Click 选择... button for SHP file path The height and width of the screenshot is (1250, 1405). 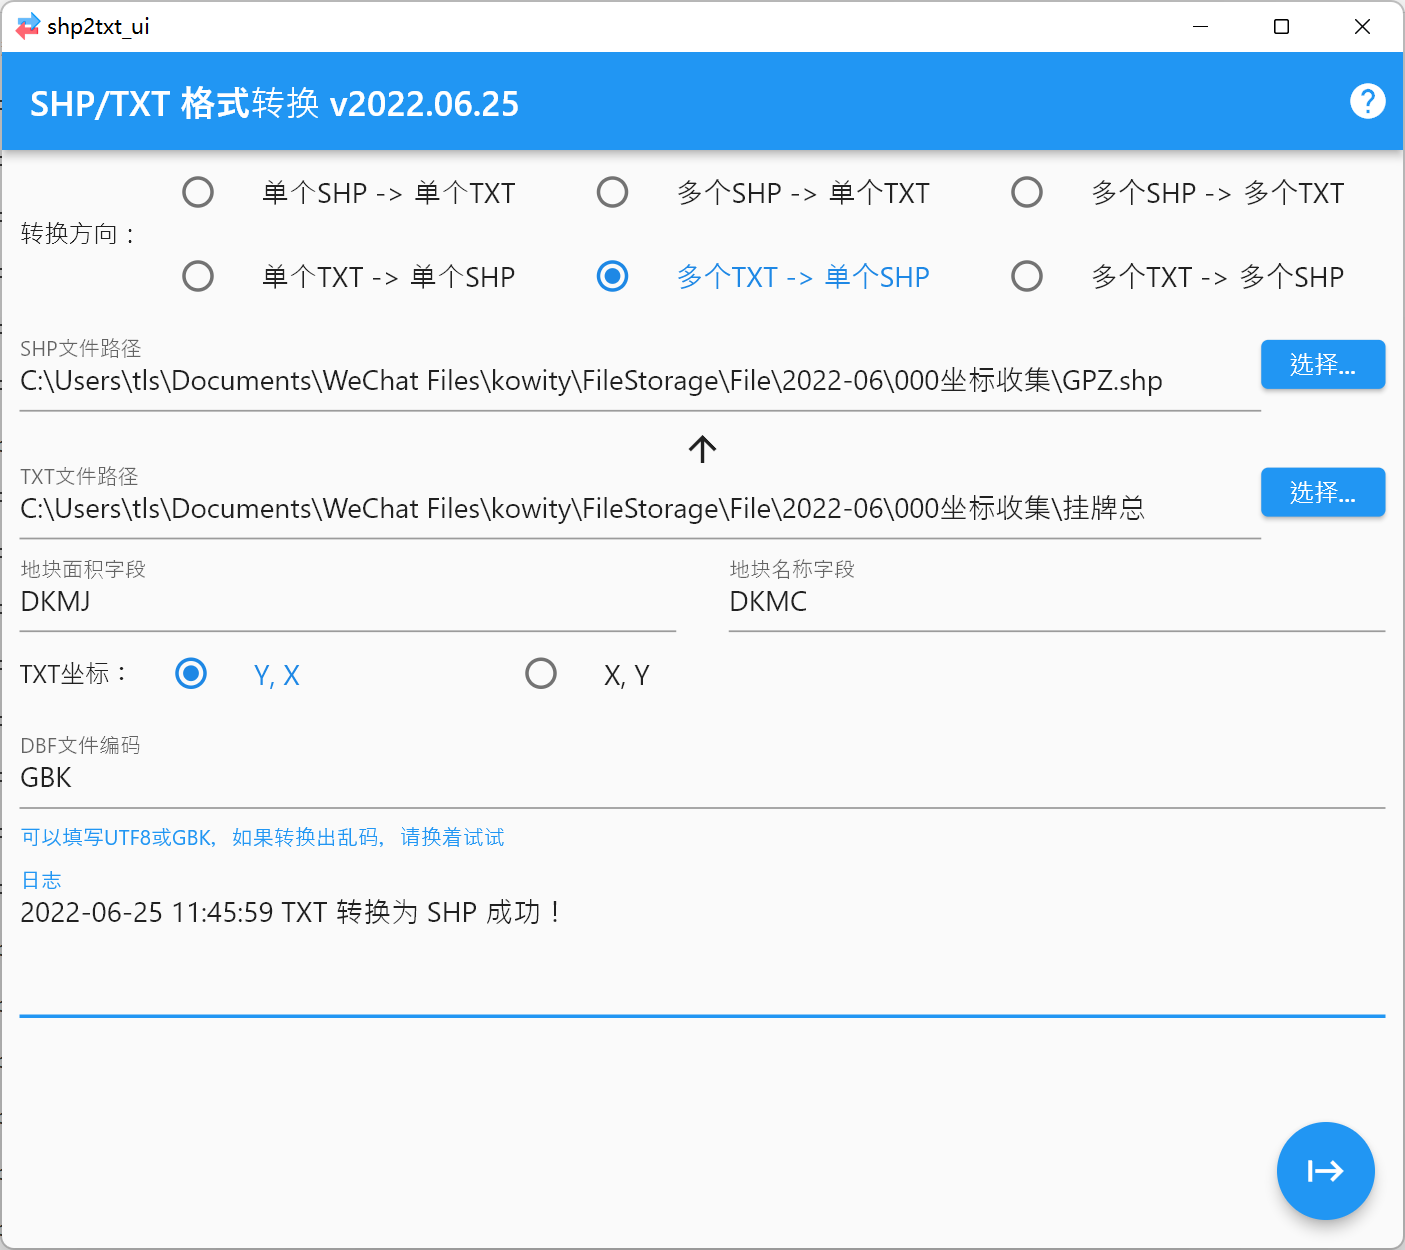(x=1323, y=364)
